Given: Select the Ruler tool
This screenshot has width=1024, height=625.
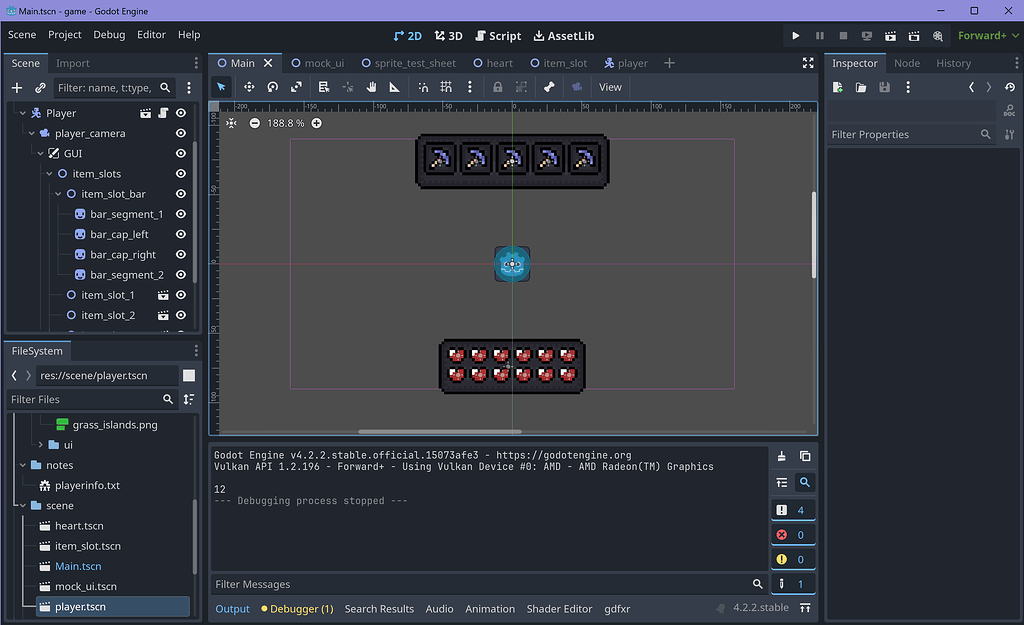Looking at the screenshot, I should pyautogui.click(x=394, y=87).
